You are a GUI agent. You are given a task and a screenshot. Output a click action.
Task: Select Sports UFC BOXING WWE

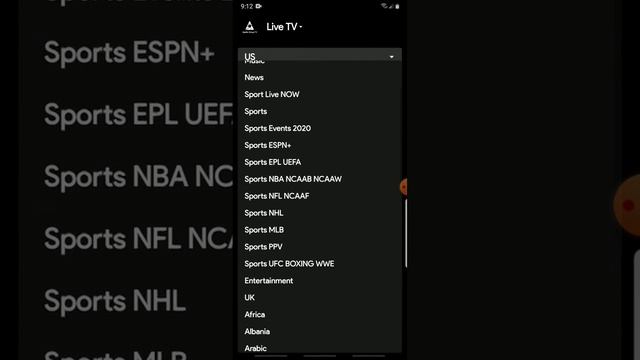pos(289,264)
